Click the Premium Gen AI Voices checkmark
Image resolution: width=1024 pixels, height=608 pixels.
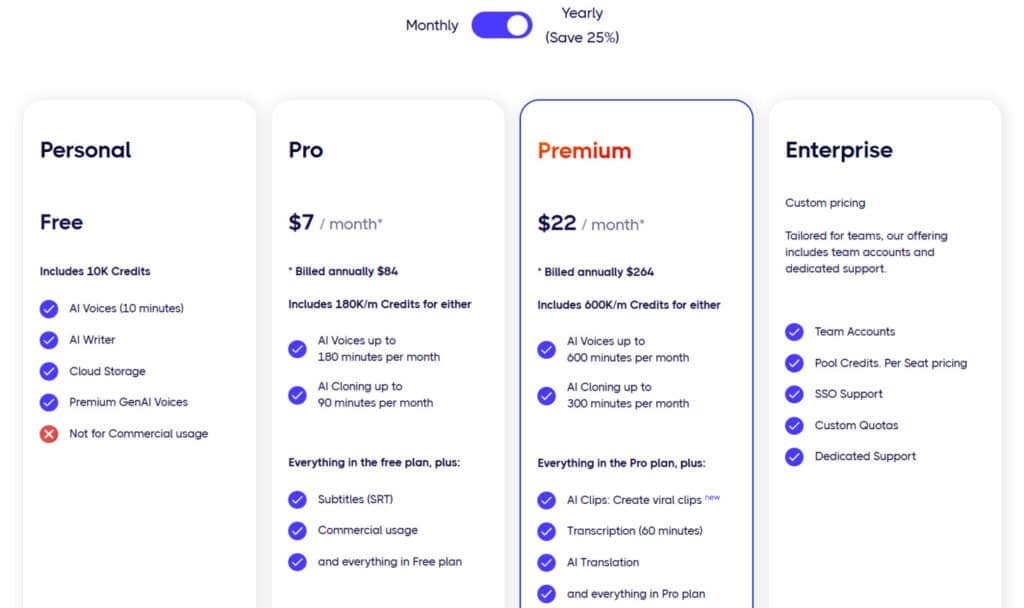pyautogui.click(x=49, y=402)
